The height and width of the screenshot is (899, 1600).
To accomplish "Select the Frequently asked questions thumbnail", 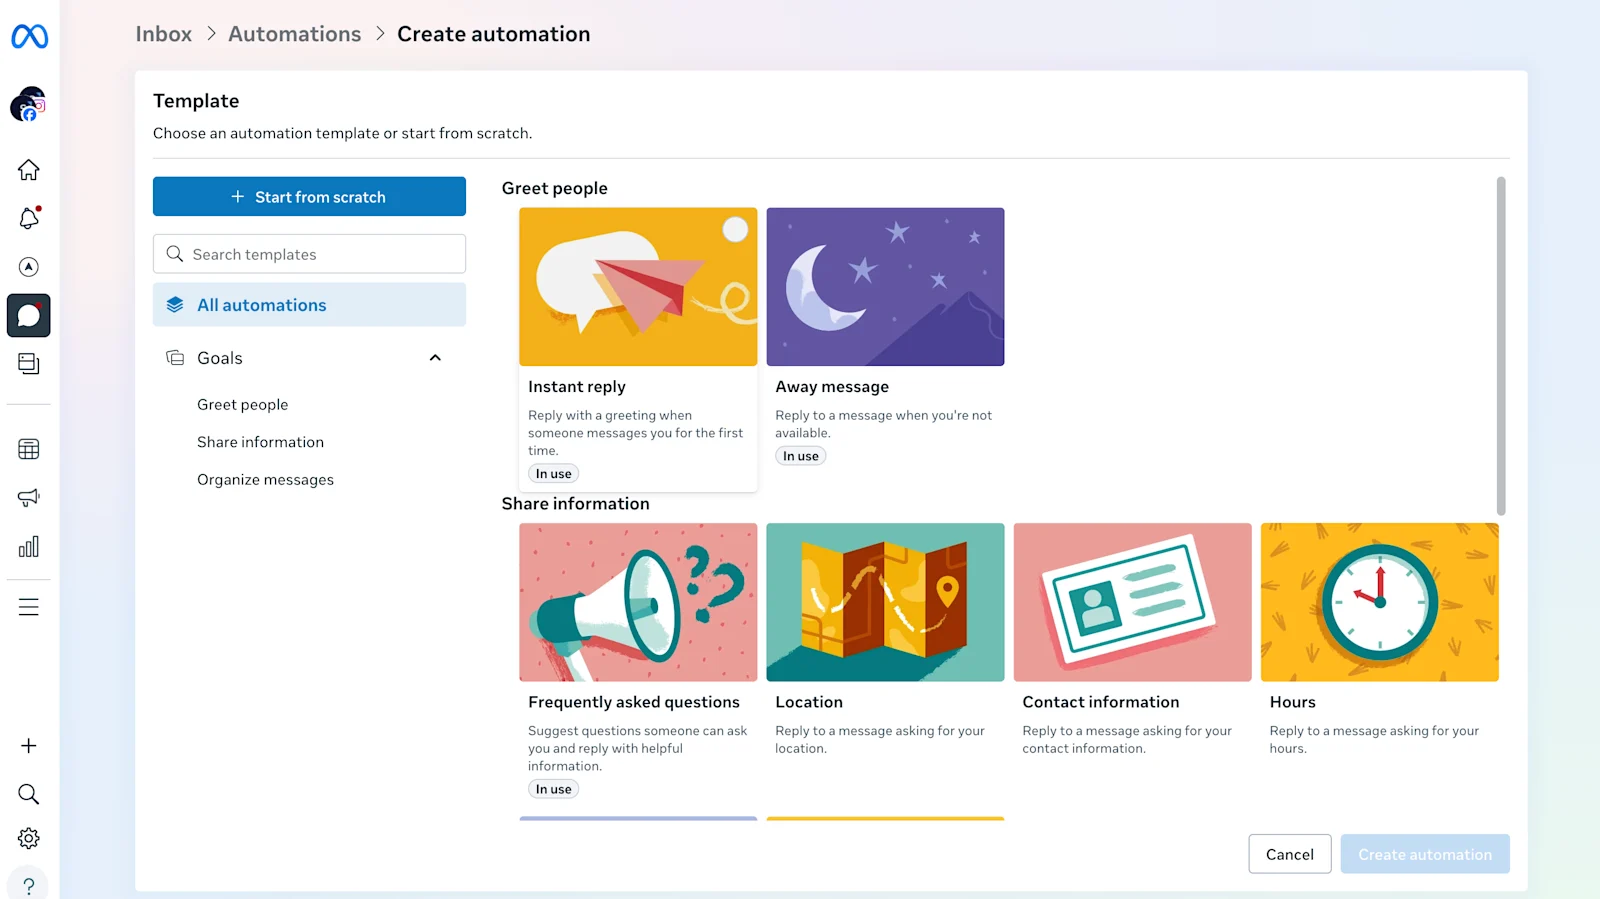I will point(638,602).
